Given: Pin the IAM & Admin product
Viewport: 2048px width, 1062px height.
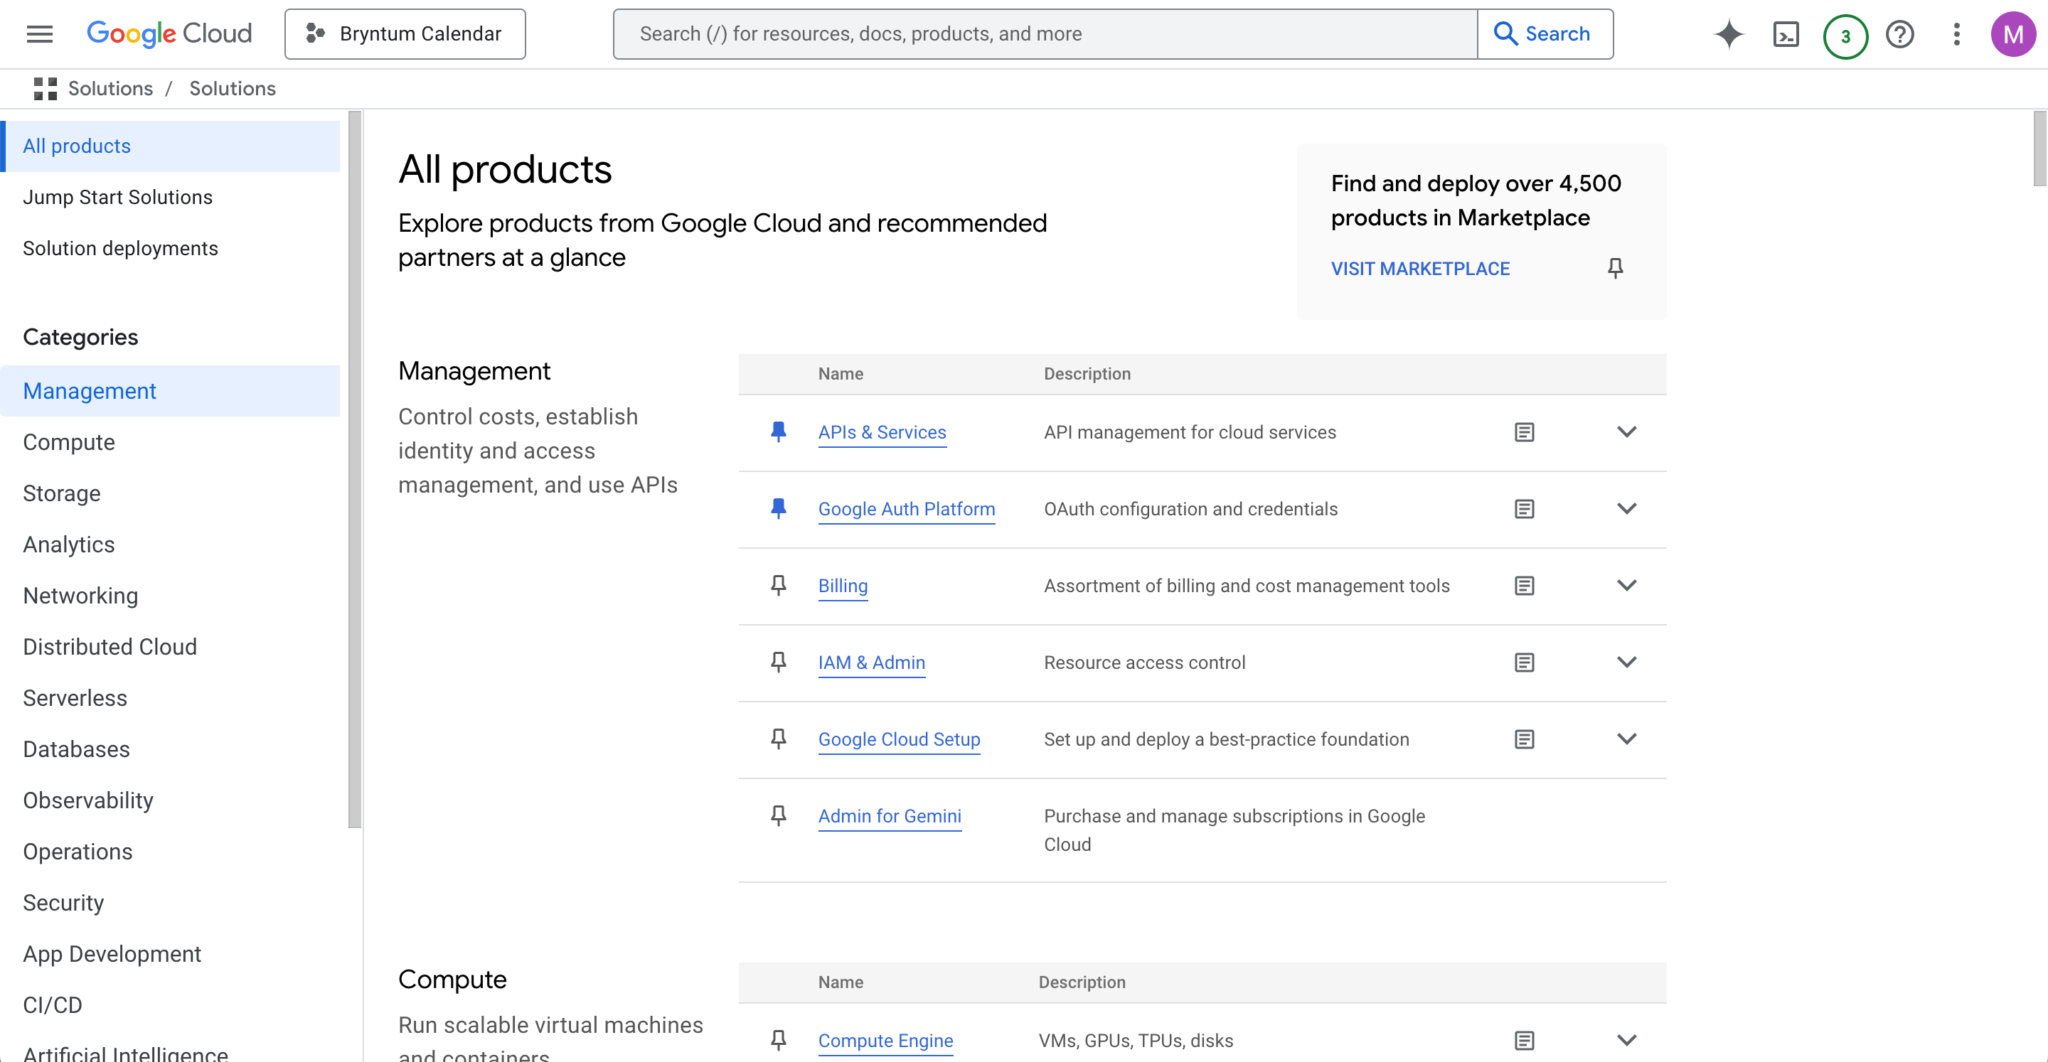Looking at the screenshot, I should 778,663.
